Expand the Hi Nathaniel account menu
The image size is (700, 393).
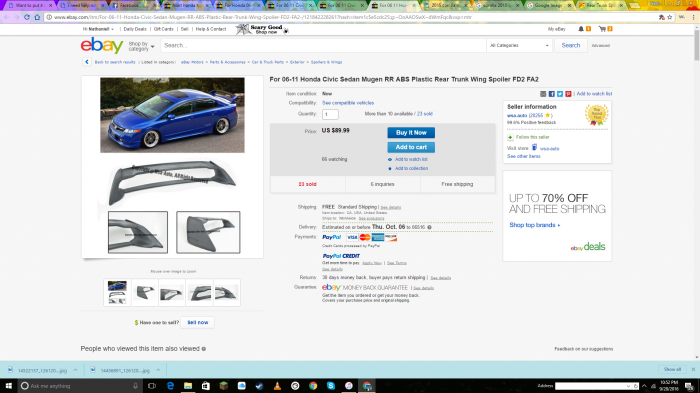click(98, 29)
